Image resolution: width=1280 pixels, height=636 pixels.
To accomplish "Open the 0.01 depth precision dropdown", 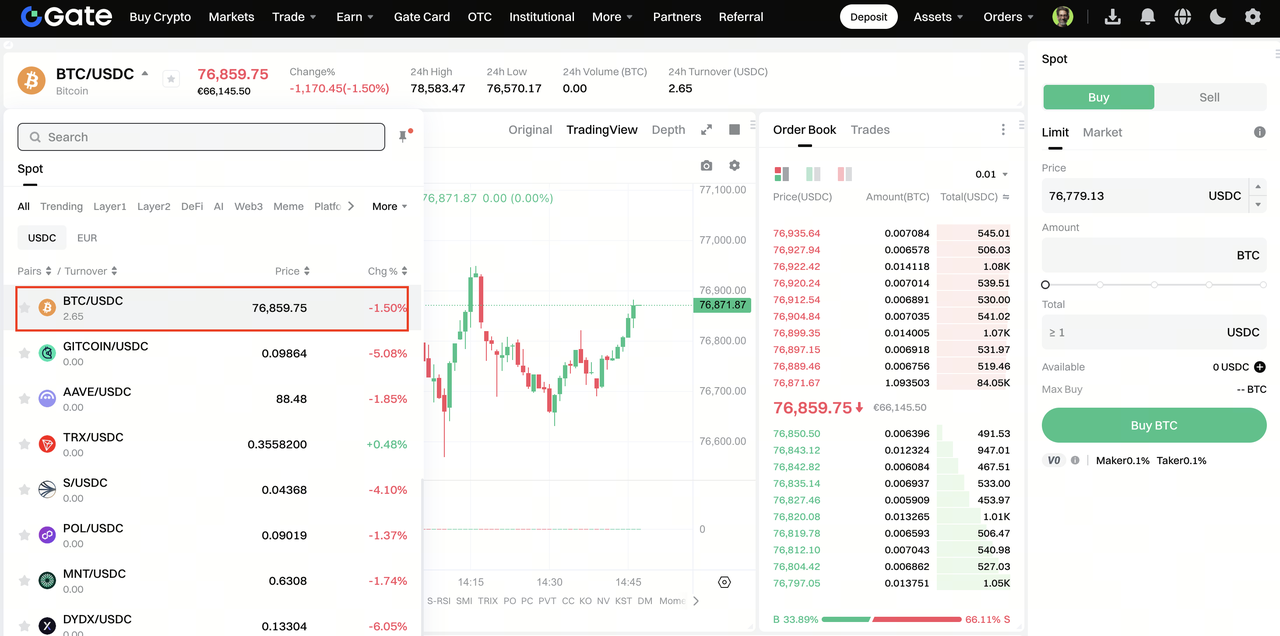I will pyautogui.click(x=991, y=174).
